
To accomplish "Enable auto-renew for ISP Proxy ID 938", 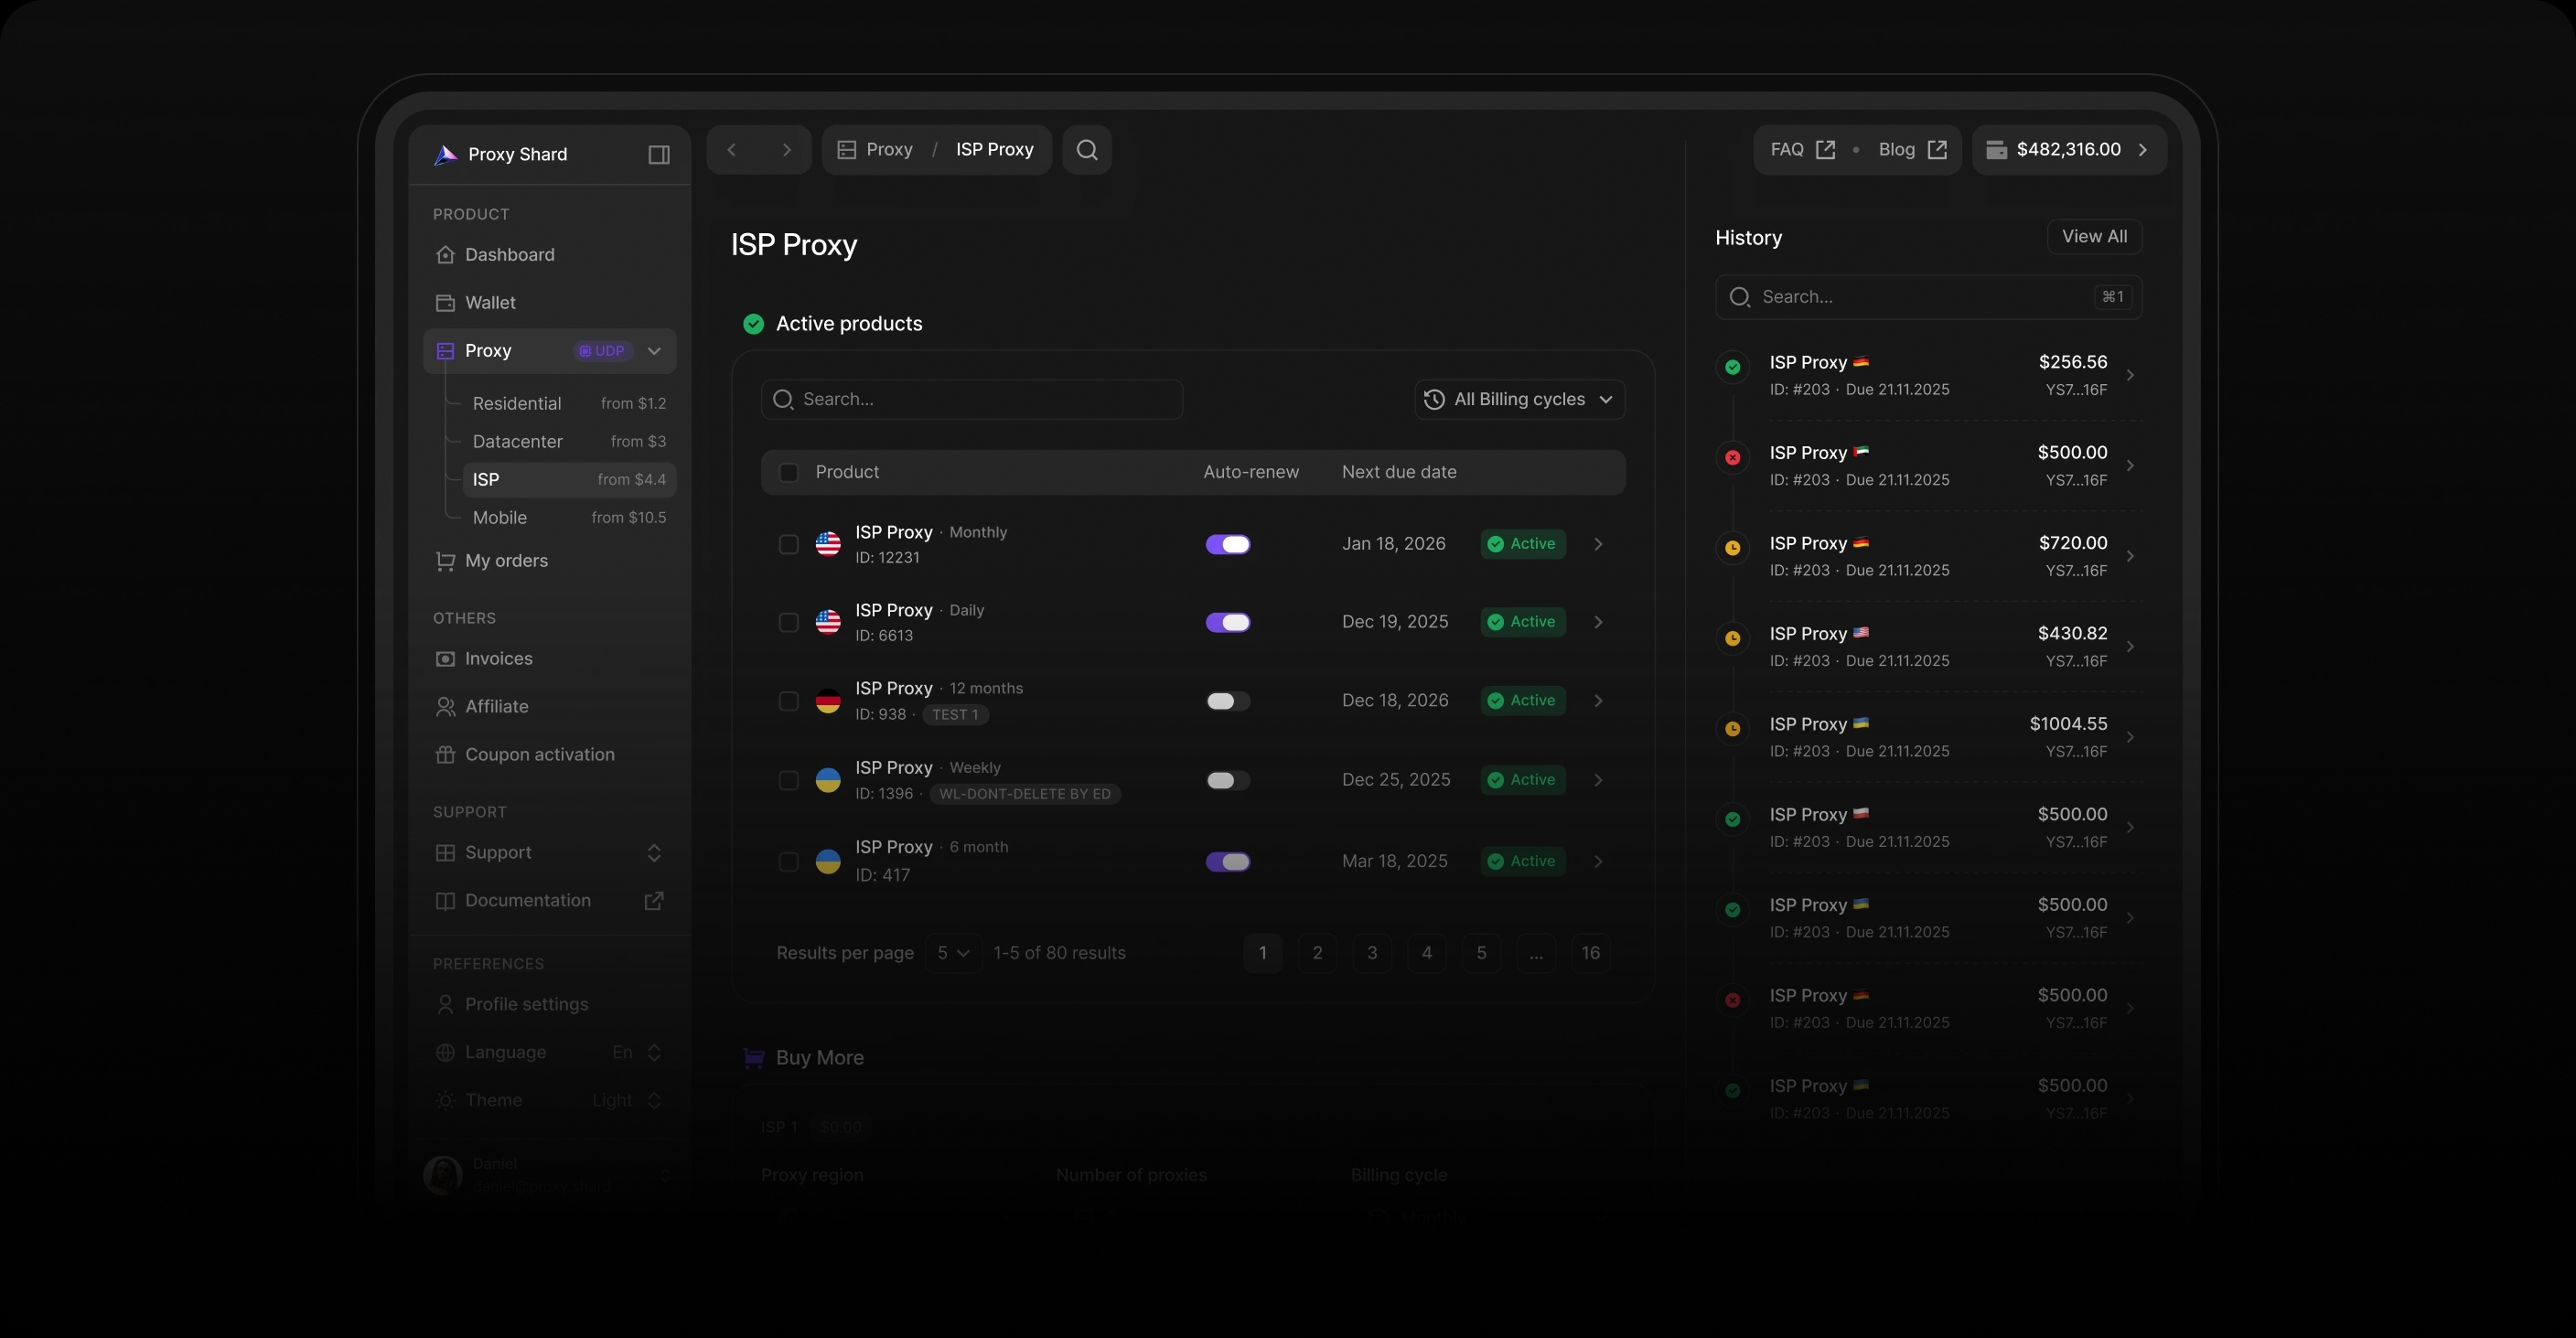I will tap(1228, 701).
